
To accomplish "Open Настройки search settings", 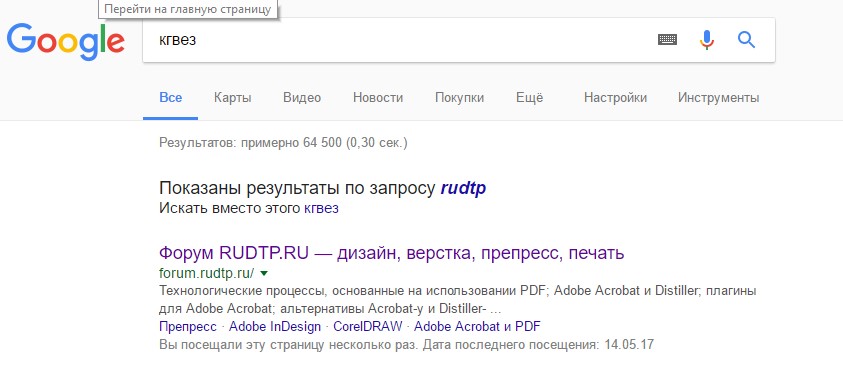I will 616,98.
